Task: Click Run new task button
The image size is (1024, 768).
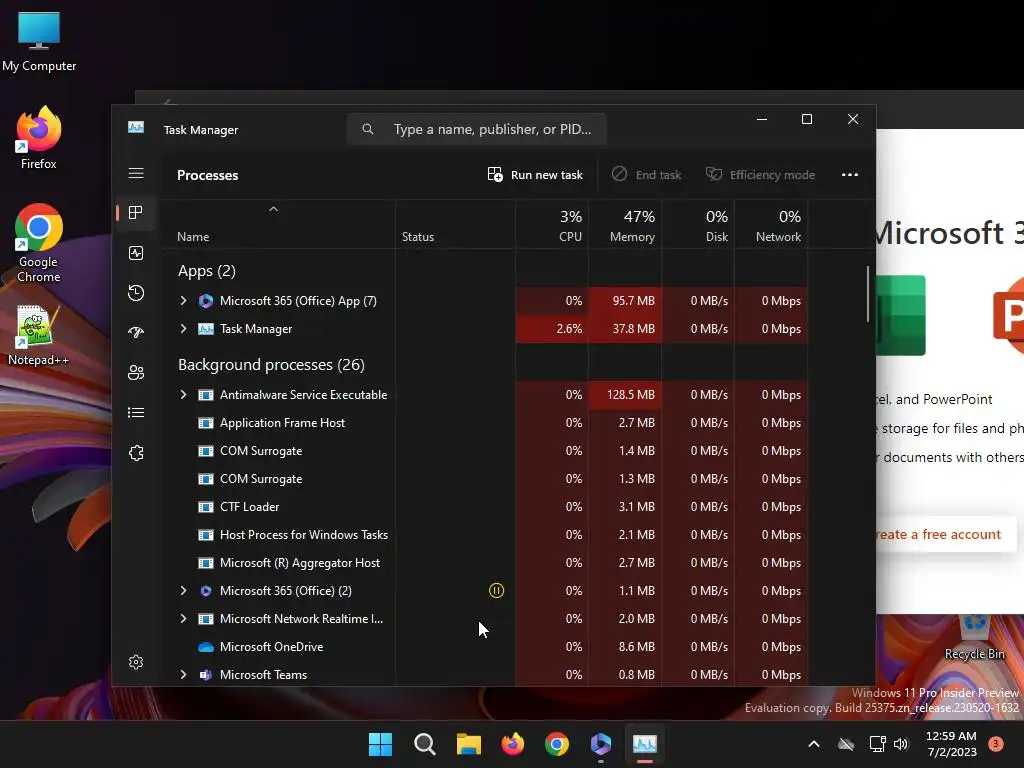Action: [x=535, y=175]
